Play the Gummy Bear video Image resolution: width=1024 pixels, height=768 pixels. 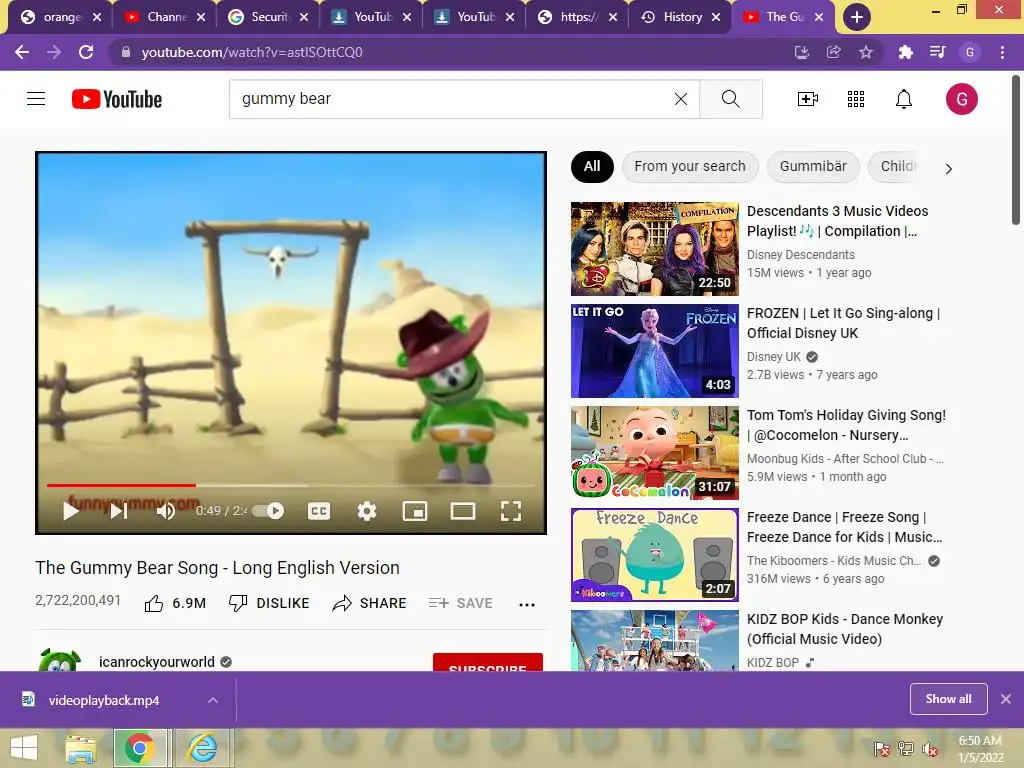[71, 511]
